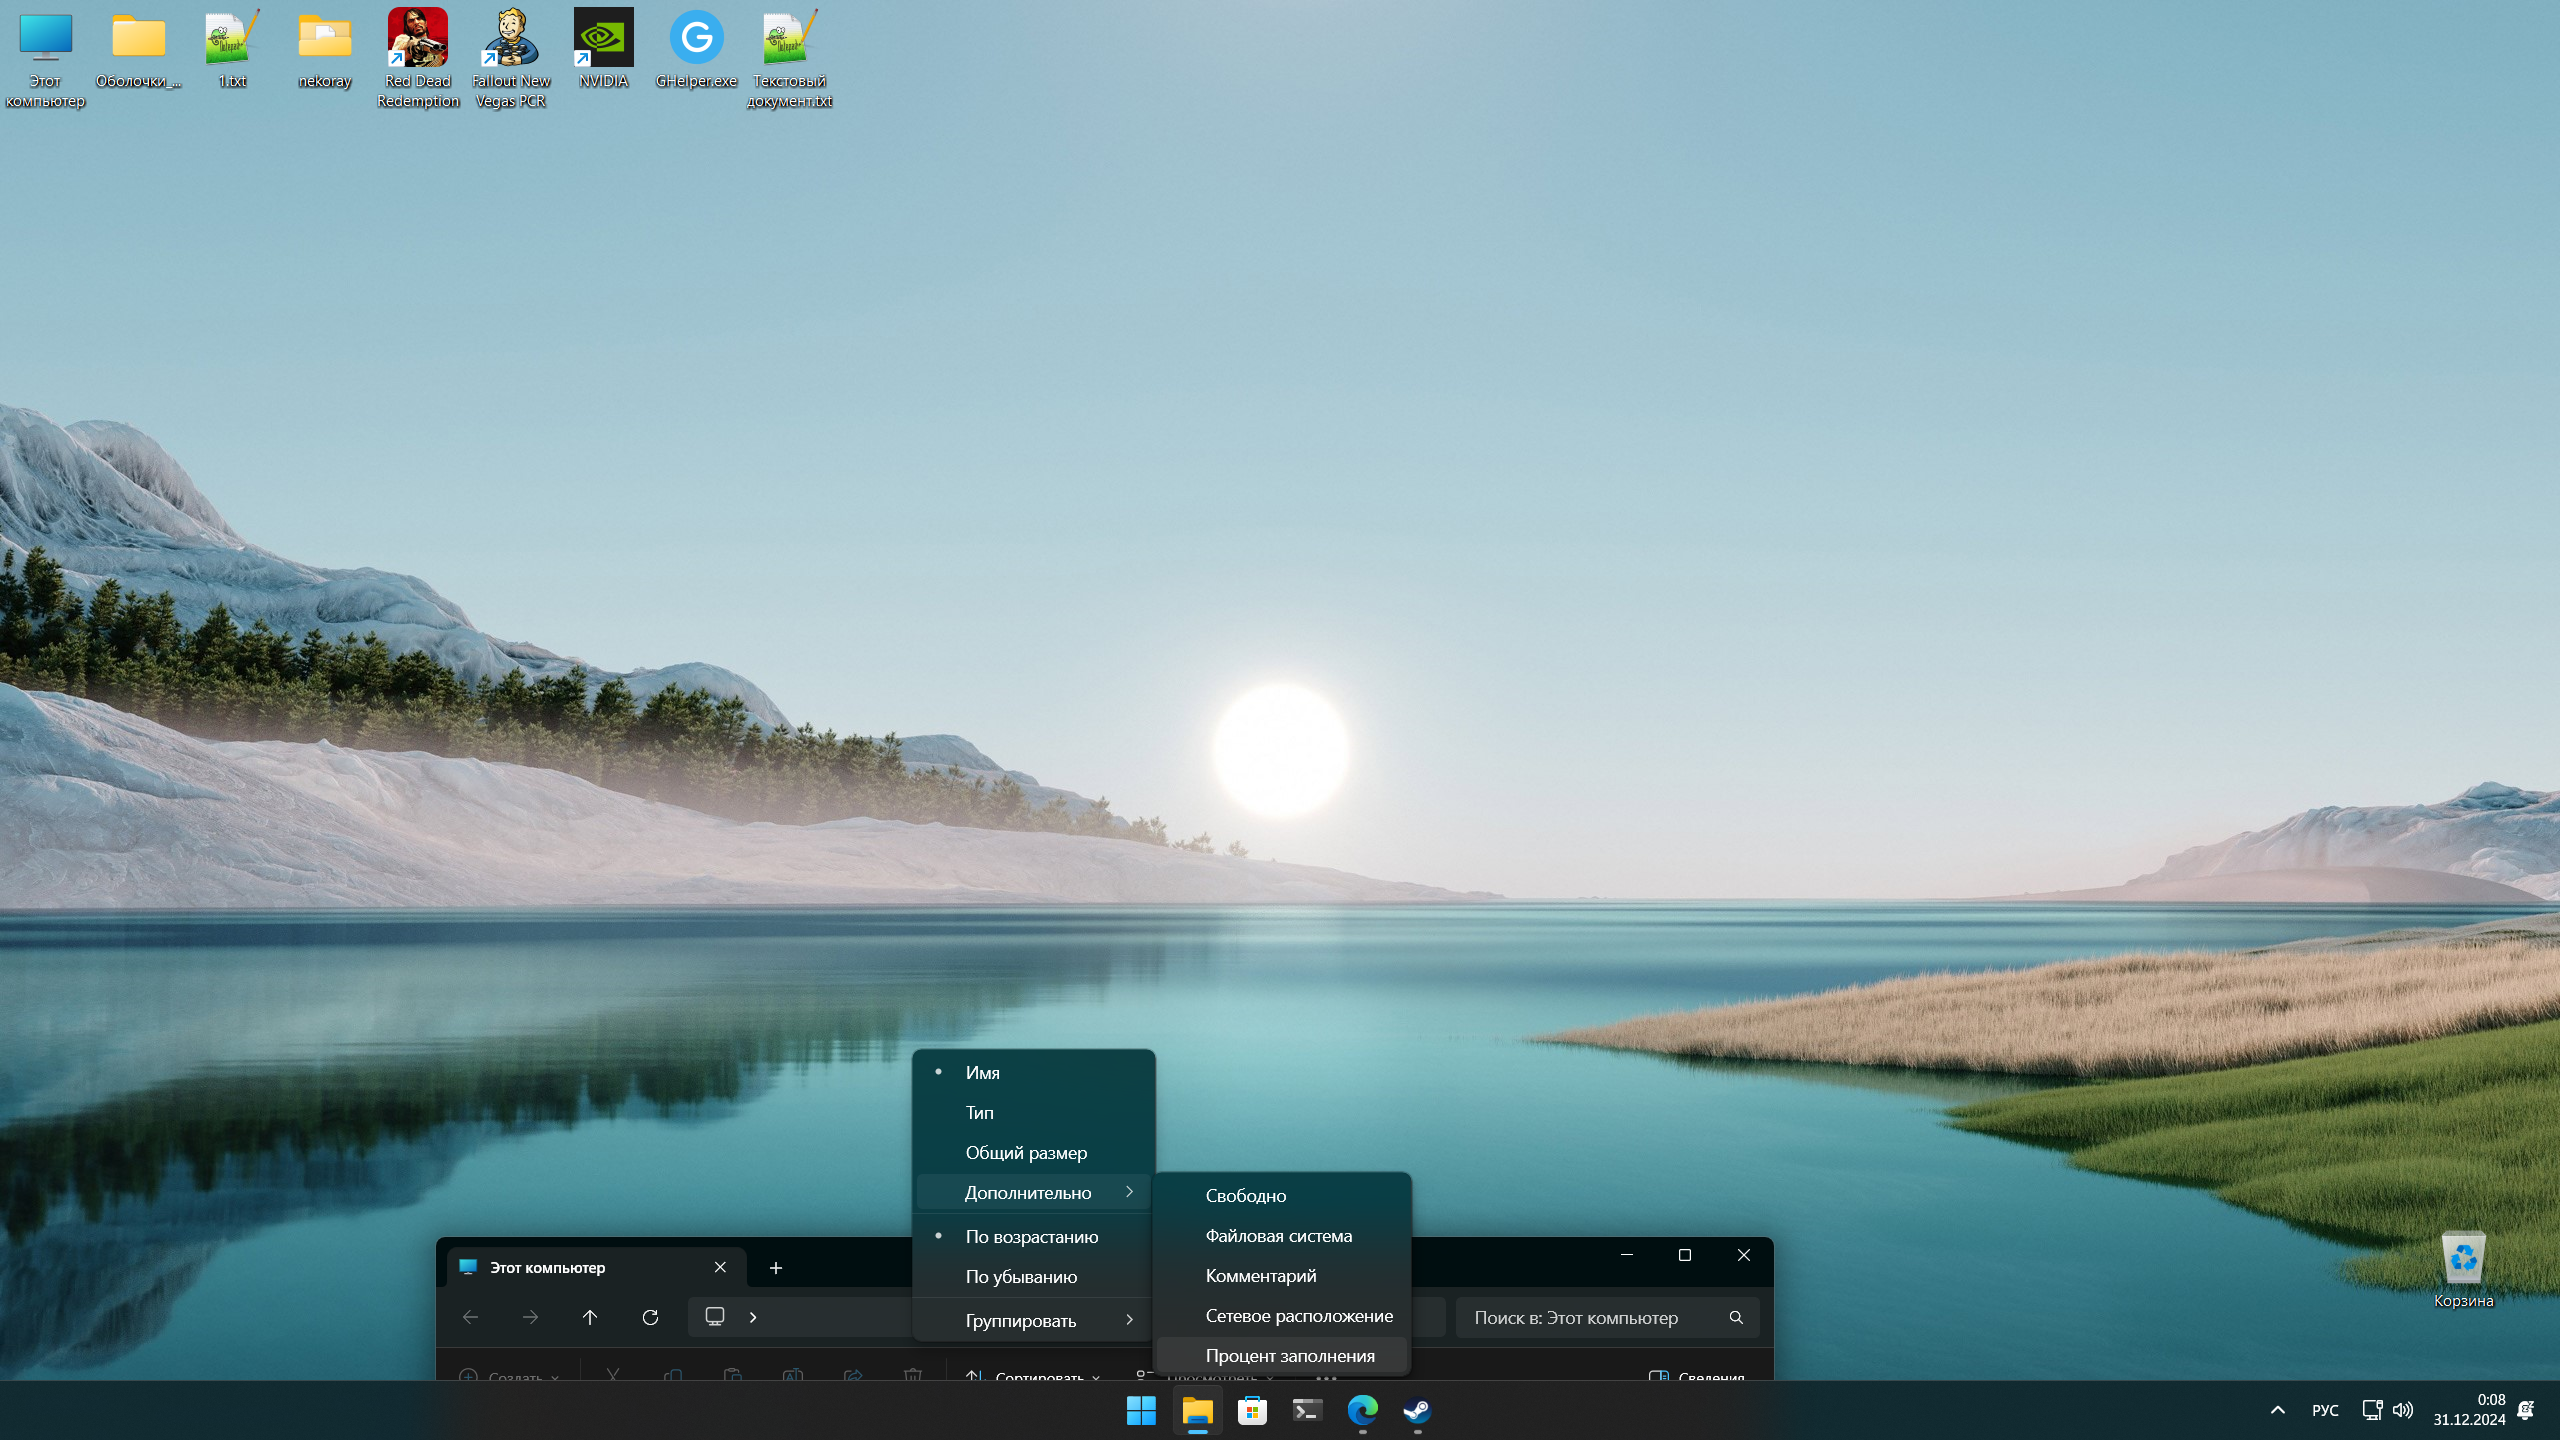The width and height of the screenshot is (2560, 1440).
Task: Sort by Тип
Action: [1034, 1112]
